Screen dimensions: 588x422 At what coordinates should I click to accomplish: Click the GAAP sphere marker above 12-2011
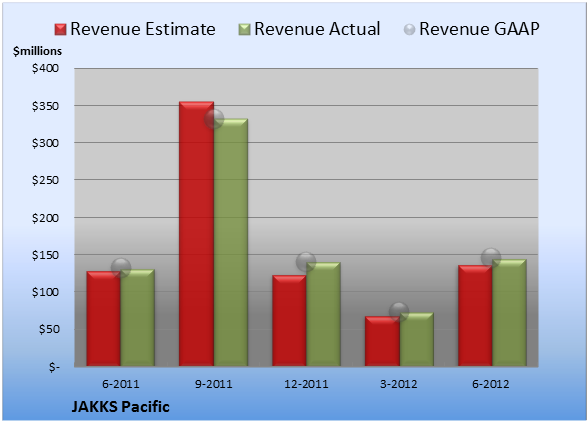pos(306,261)
